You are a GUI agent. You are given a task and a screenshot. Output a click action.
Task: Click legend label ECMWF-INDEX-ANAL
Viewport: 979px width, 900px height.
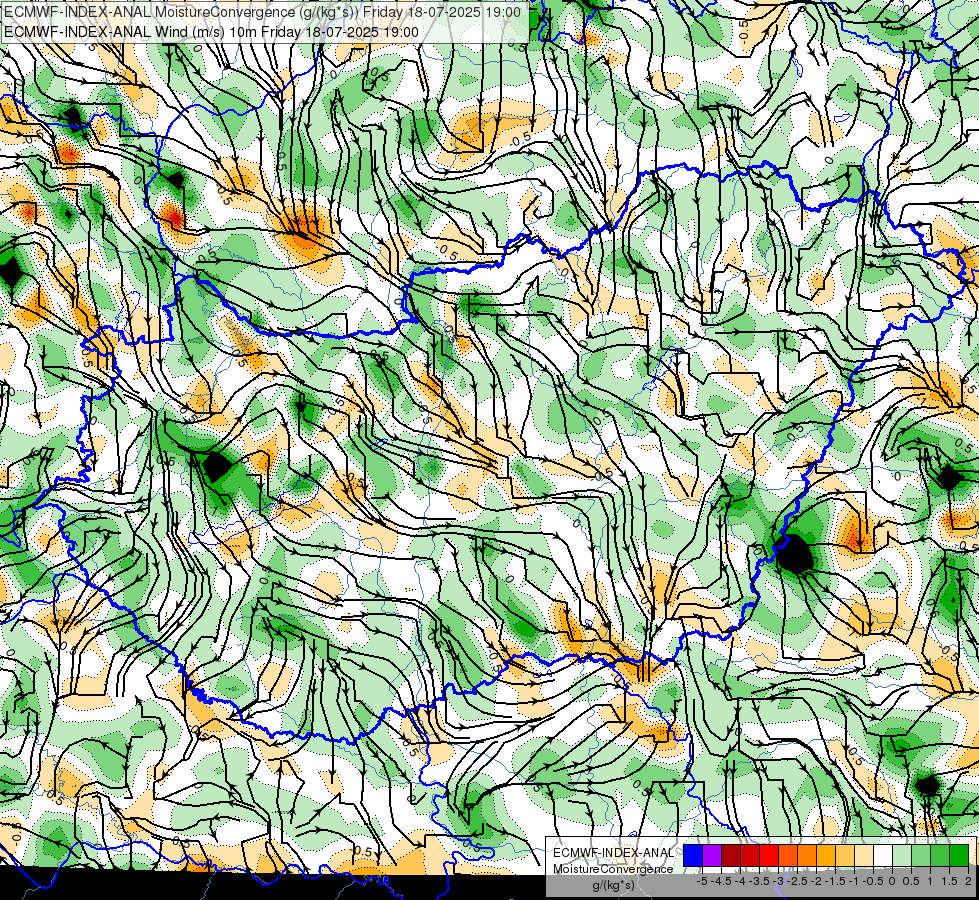[614, 853]
